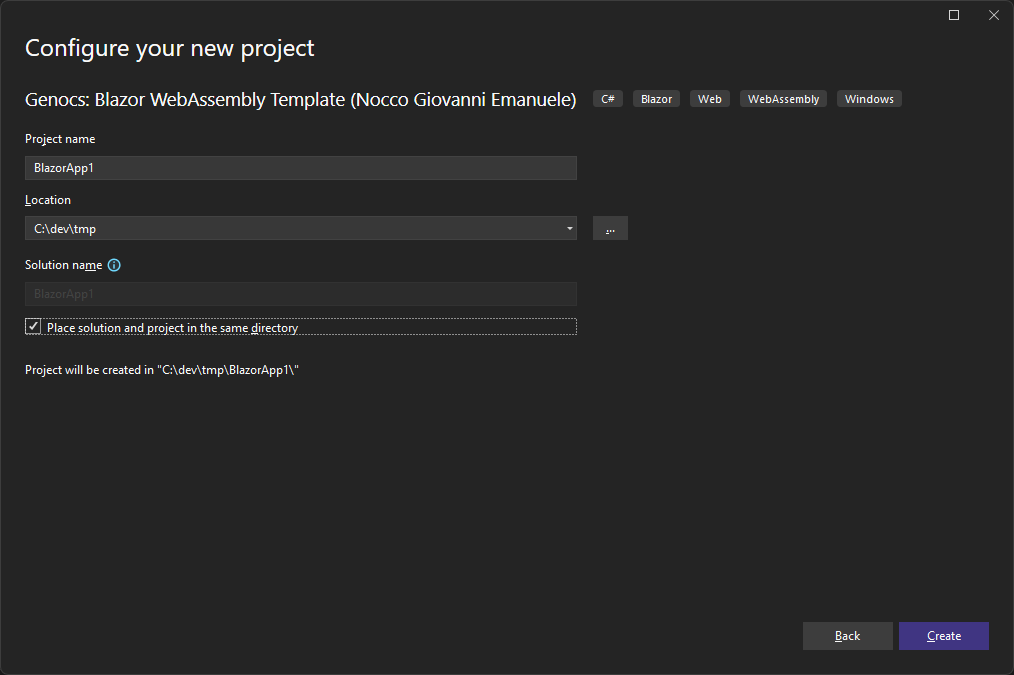Image resolution: width=1014 pixels, height=675 pixels.
Task: Select the Windows platform tag
Action: point(869,99)
